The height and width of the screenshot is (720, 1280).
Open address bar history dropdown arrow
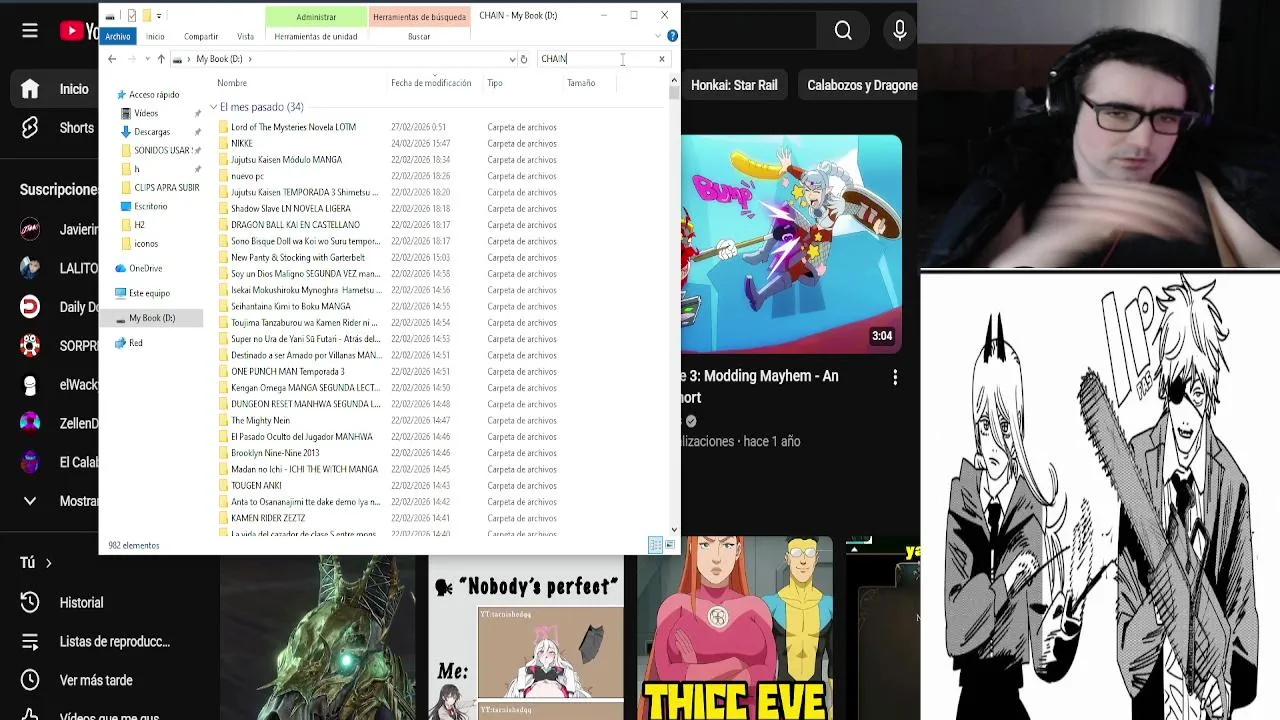(512, 59)
